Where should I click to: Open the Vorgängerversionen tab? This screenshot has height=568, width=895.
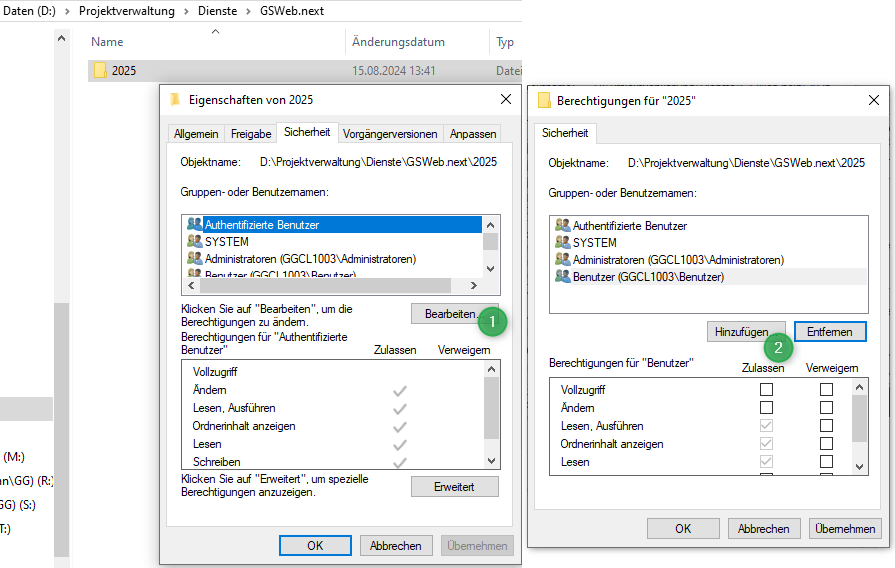tap(390, 134)
